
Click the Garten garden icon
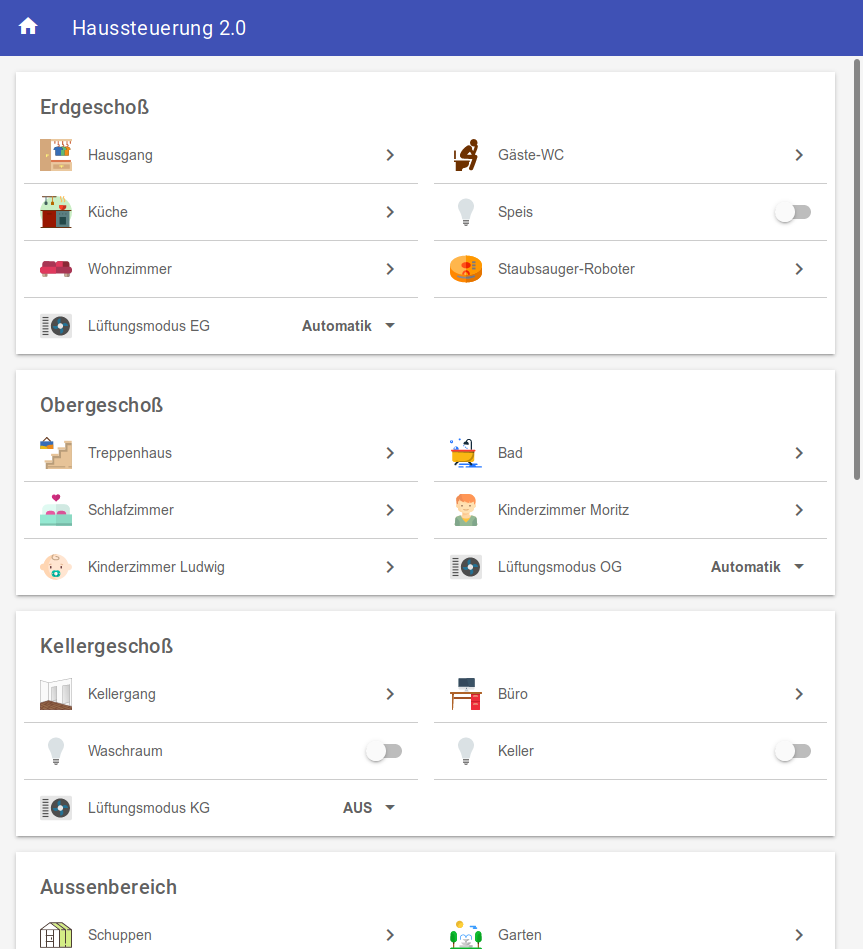coord(466,934)
